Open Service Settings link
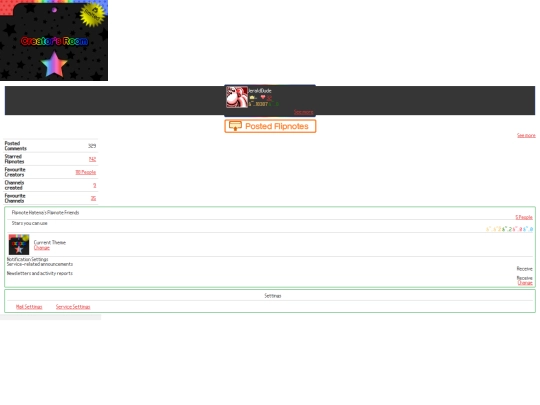Screen dimensions: 540x405 [x=73, y=307]
